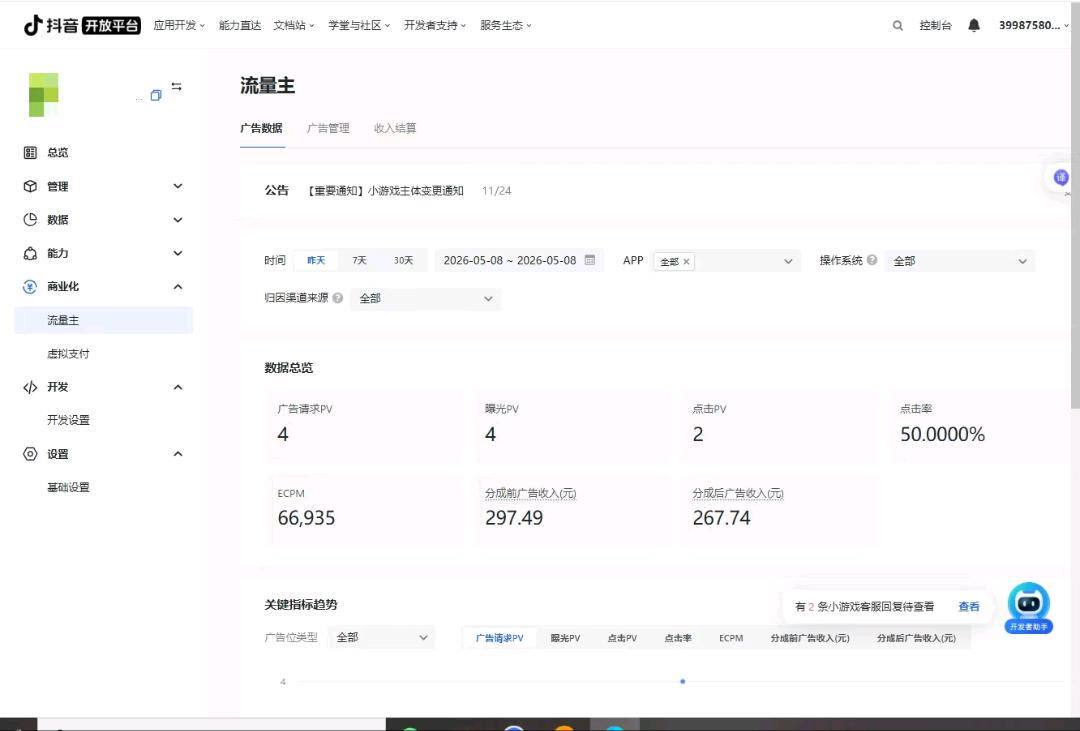Show 分成前广告收入(元) trend metric
Screen dimensions: 1080x731
pyautogui.click(x=810, y=638)
